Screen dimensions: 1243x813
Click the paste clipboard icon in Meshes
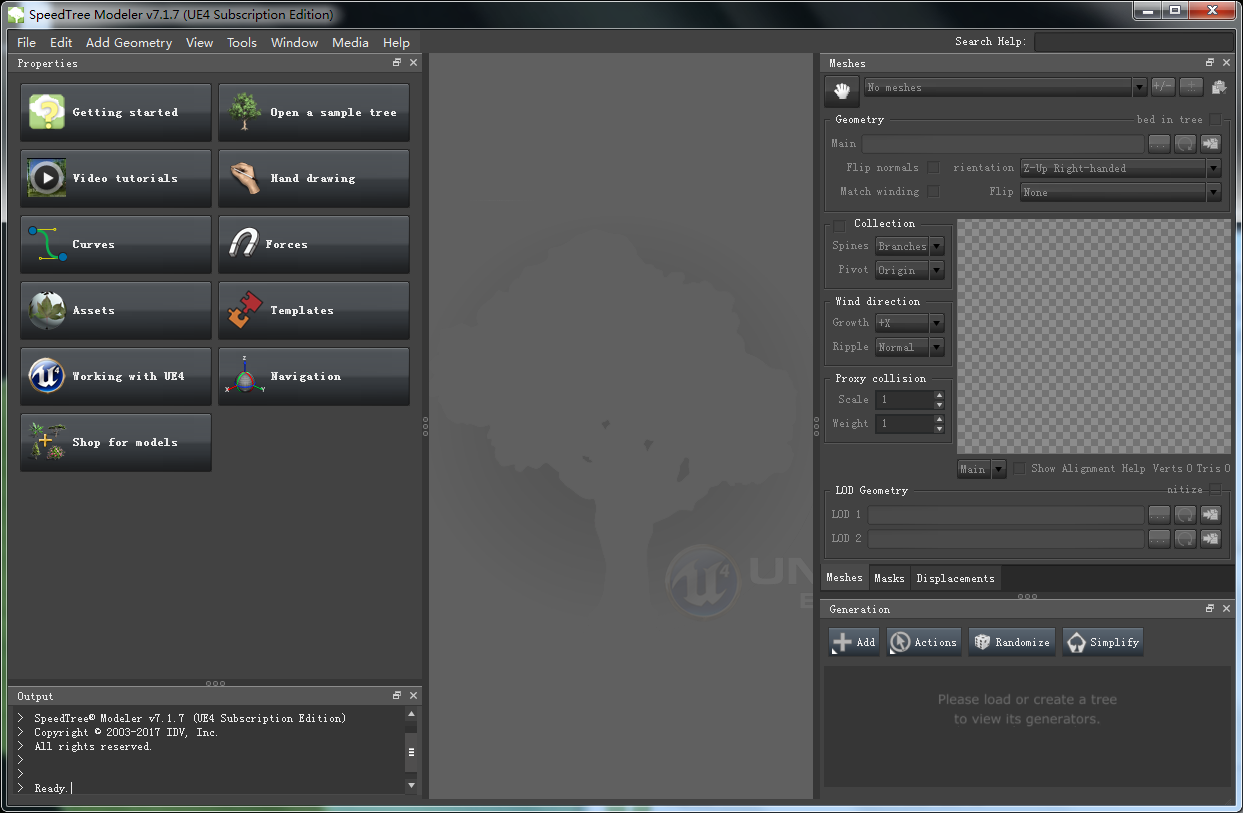point(1219,87)
